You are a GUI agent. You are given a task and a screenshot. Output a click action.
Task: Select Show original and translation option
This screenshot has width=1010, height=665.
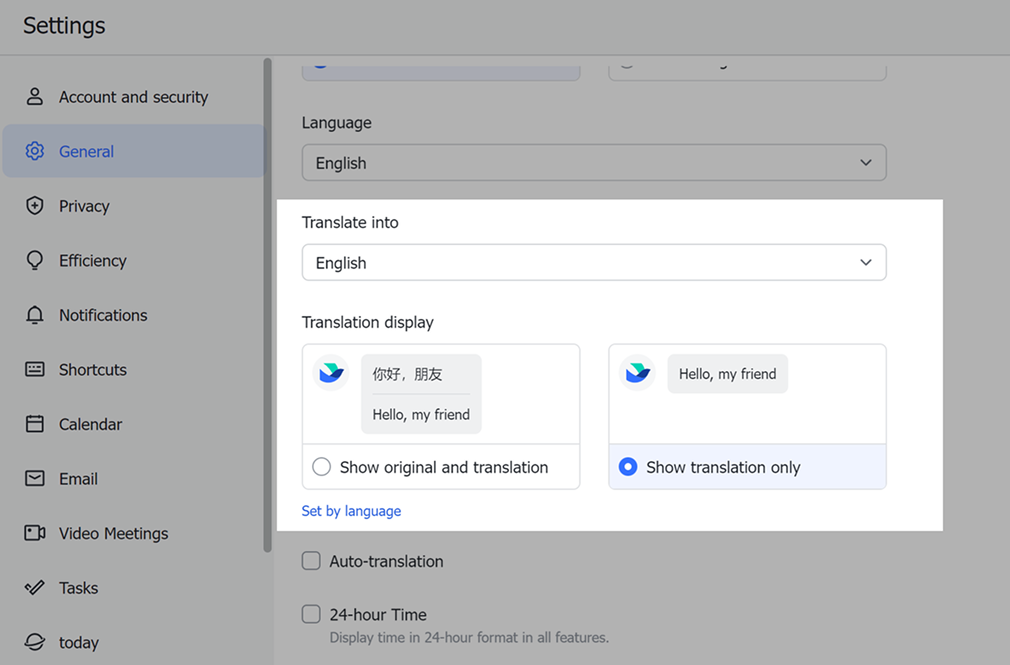tap(322, 467)
